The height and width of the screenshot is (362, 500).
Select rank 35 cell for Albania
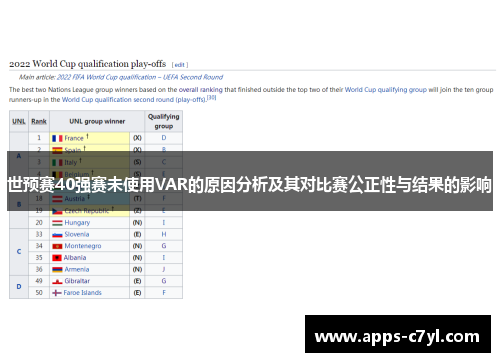click(x=39, y=258)
